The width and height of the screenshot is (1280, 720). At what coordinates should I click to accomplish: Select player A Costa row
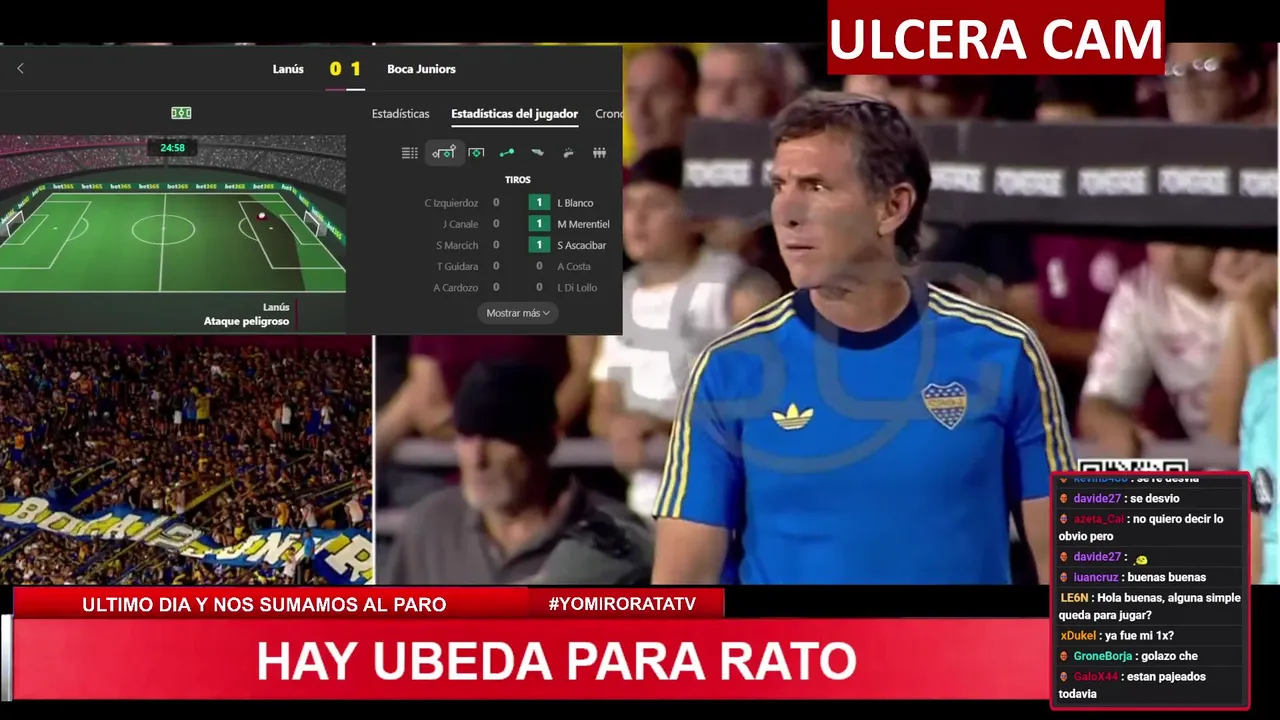pos(563,266)
